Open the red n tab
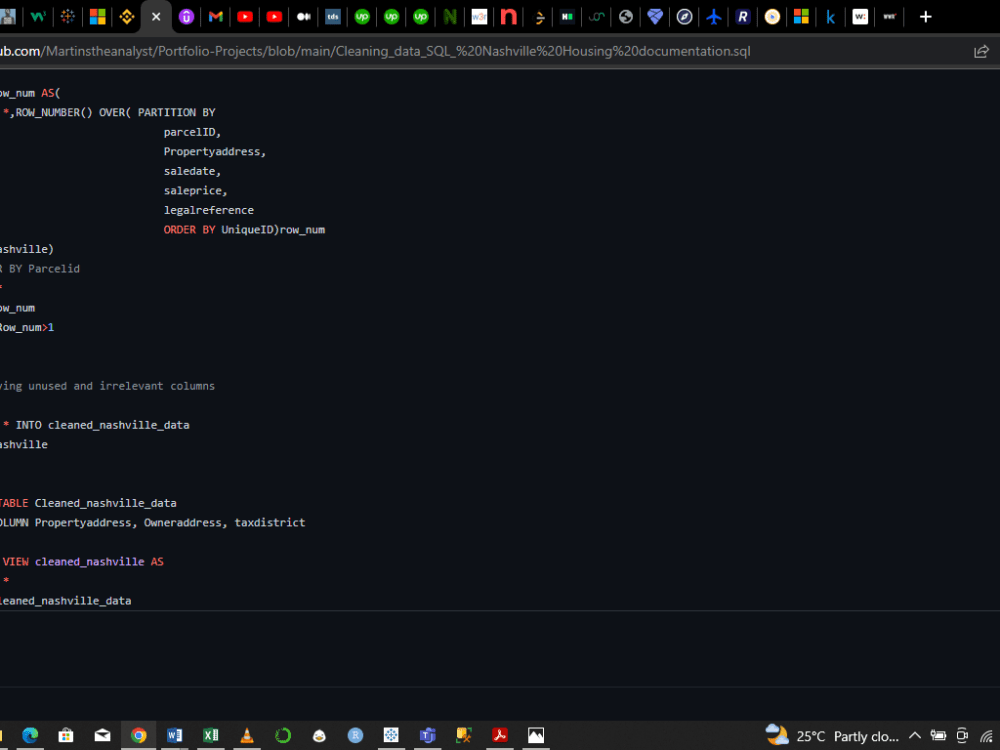 coord(508,17)
